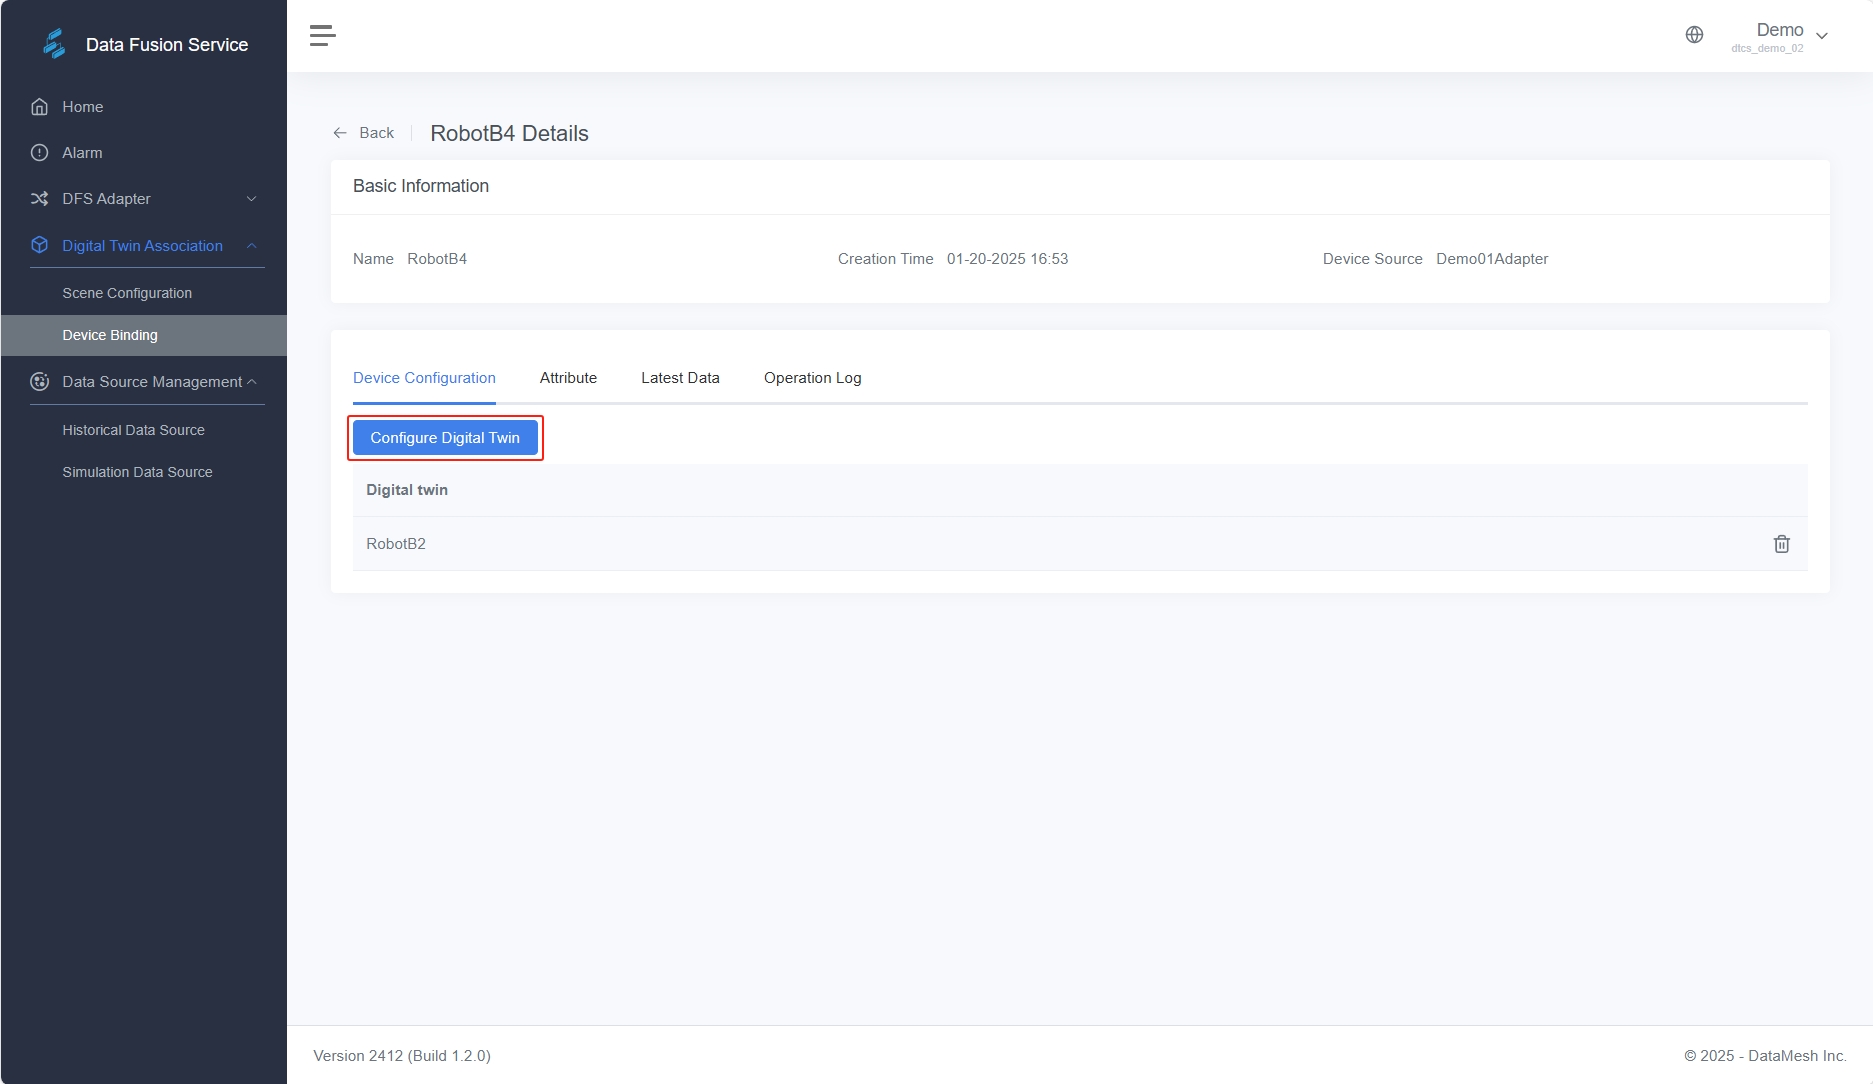The height and width of the screenshot is (1084, 1873).
Task: Click the Data Fusion Service logo icon
Action: 54,44
